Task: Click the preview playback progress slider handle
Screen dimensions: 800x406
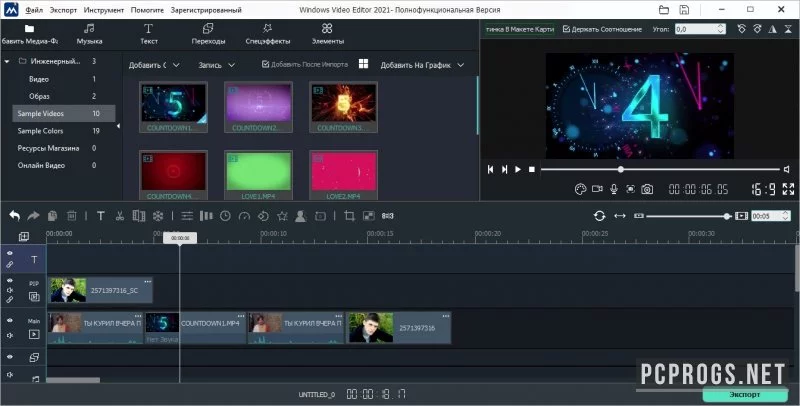Action: click(620, 169)
